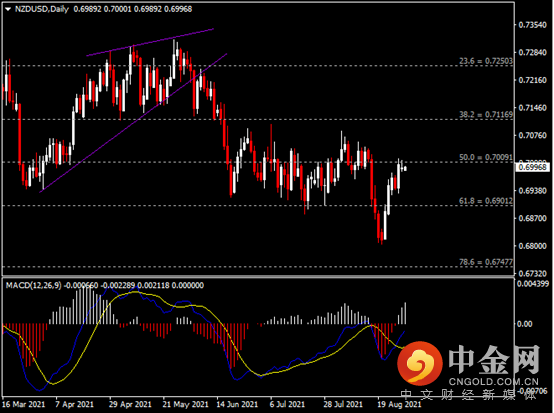Viewport: 554px width, 413px height.
Task: Click the 0.73540 price scale label
Action: [x=532, y=25]
